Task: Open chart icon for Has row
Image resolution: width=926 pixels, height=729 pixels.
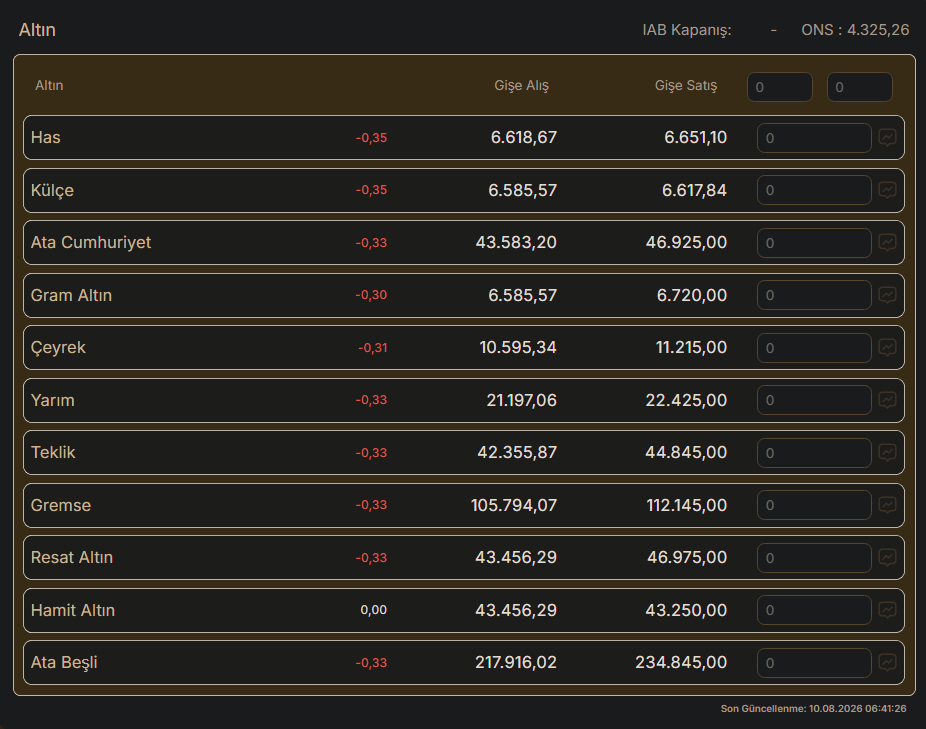Action: point(887,138)
